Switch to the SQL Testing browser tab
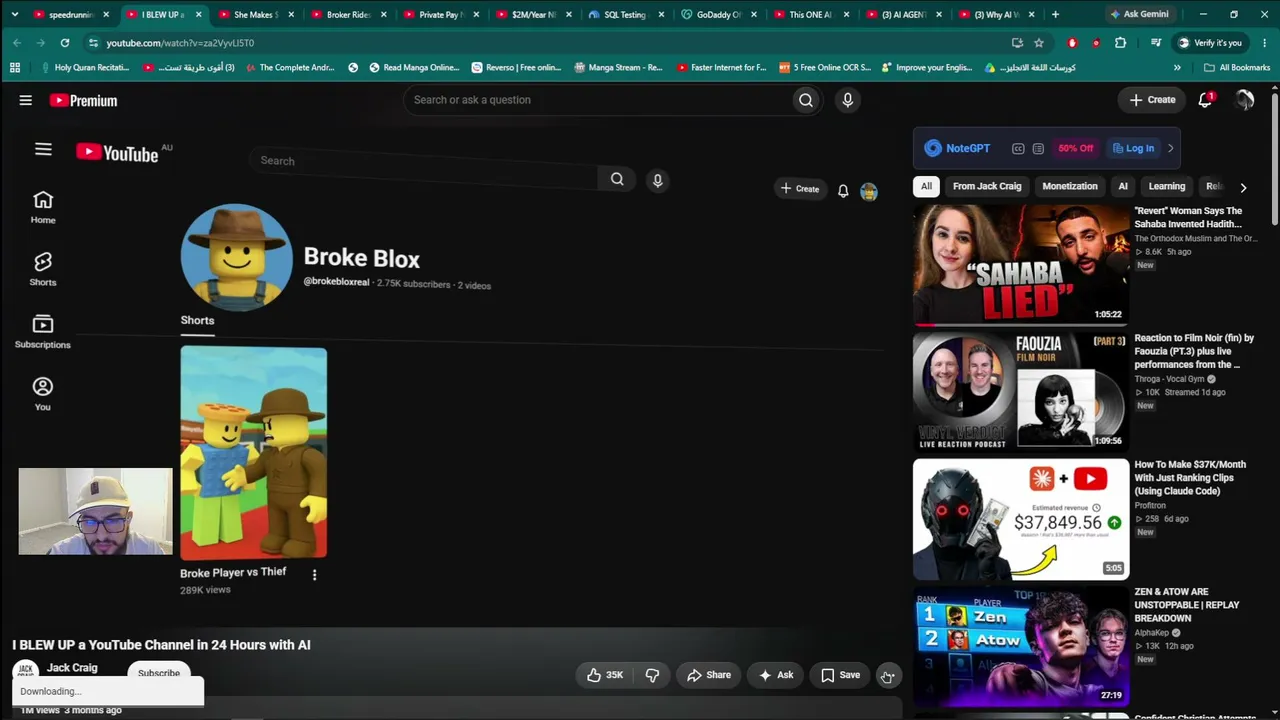 click(x=625, y=15)
